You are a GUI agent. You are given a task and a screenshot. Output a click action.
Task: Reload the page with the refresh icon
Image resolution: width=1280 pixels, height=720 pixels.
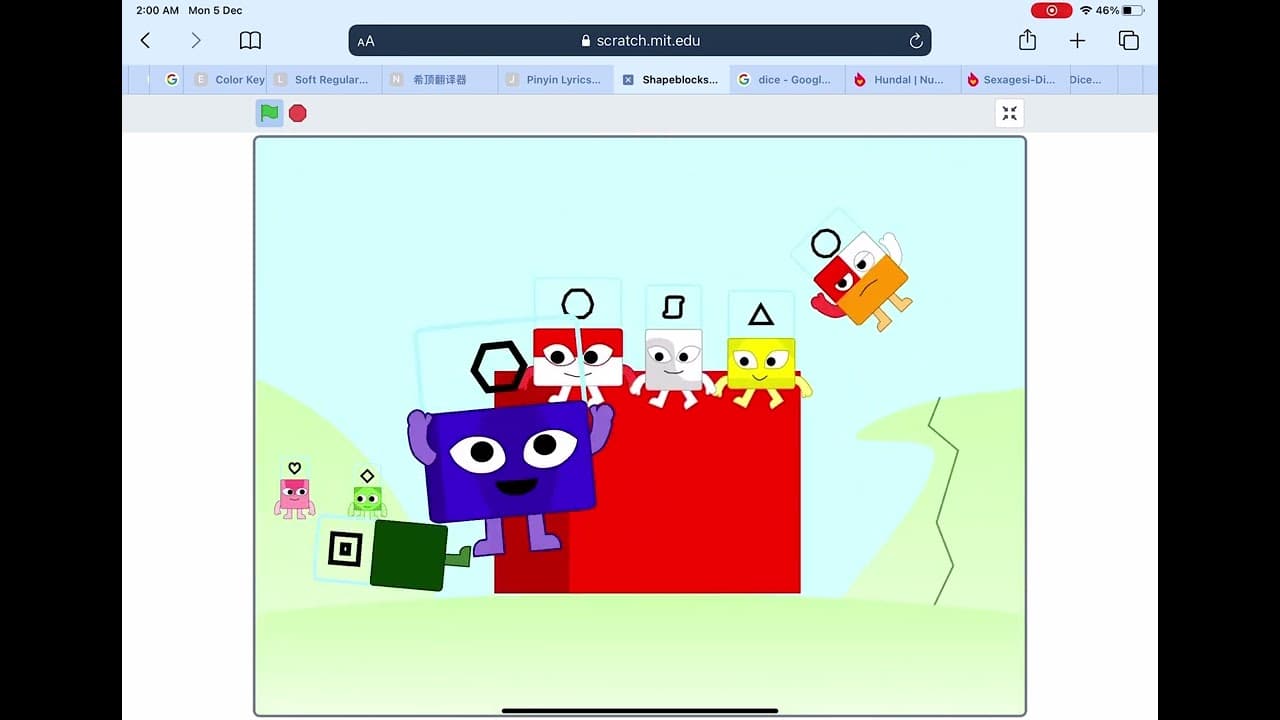click(915, 41)
